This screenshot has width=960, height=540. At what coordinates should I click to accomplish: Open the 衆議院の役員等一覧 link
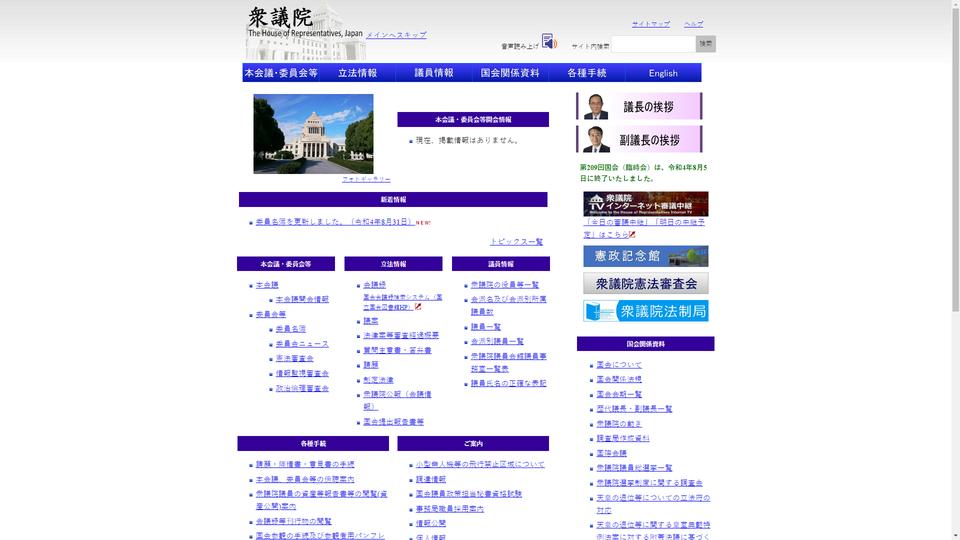505,285
